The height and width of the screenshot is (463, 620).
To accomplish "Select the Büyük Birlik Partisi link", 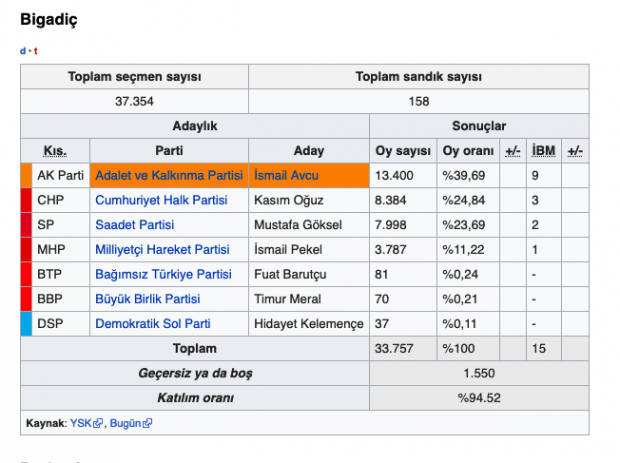I will coord(147,299).
